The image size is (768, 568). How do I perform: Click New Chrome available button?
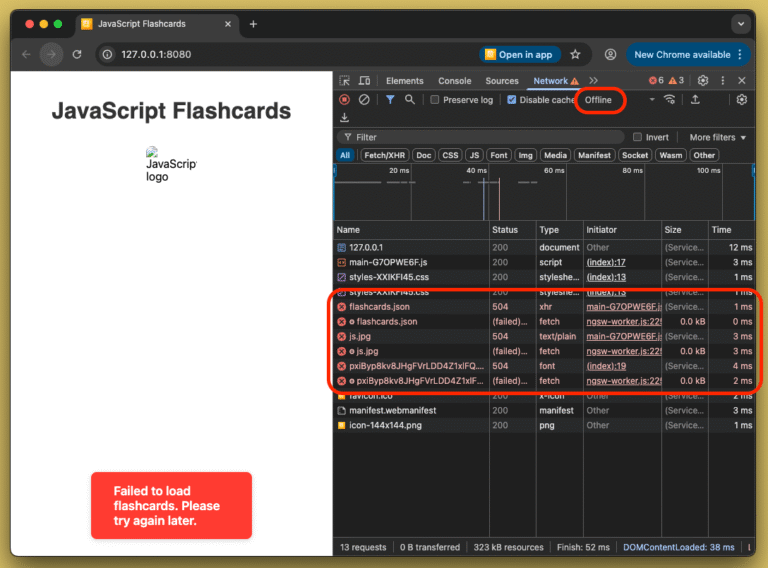pos(689,54)
